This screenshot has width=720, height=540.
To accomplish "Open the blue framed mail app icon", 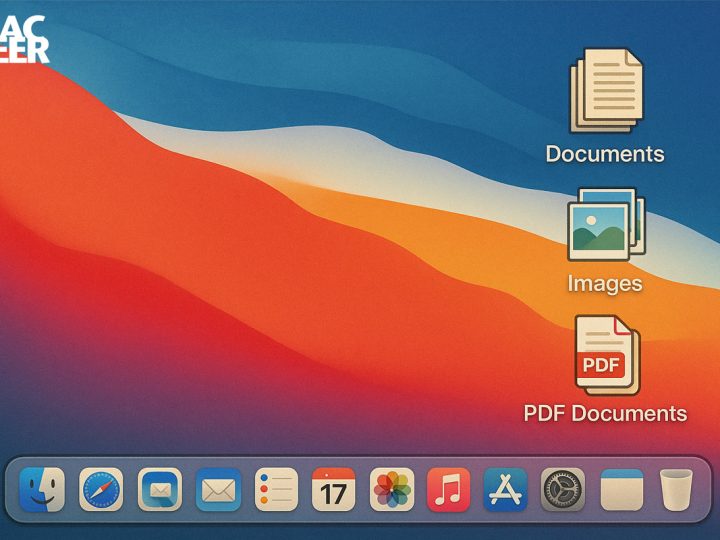I will tap(160, 489).
